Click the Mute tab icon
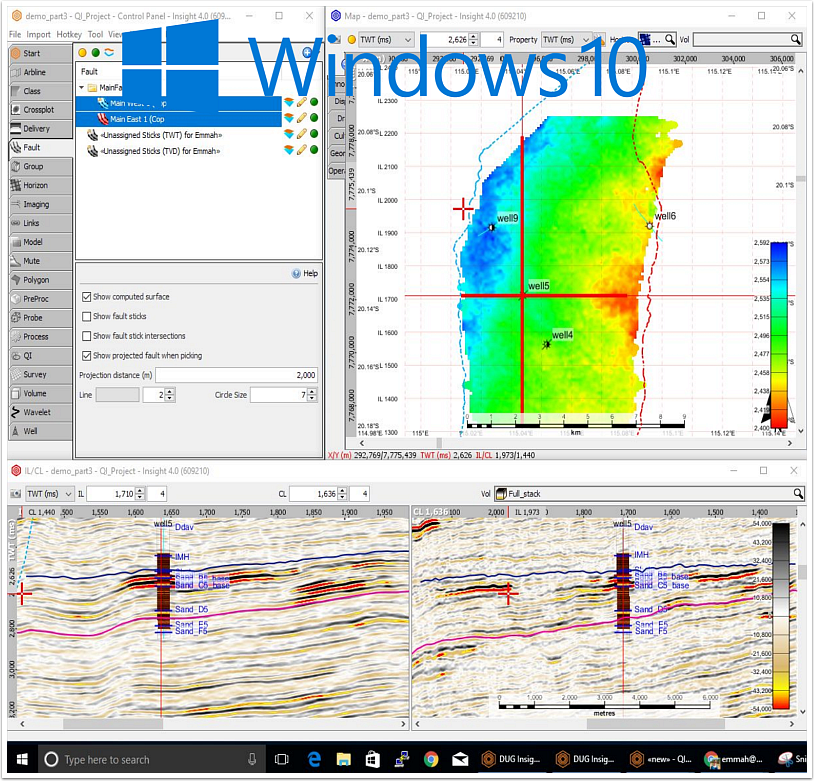This screenshot has width=814, height=781. coord(16,261)
